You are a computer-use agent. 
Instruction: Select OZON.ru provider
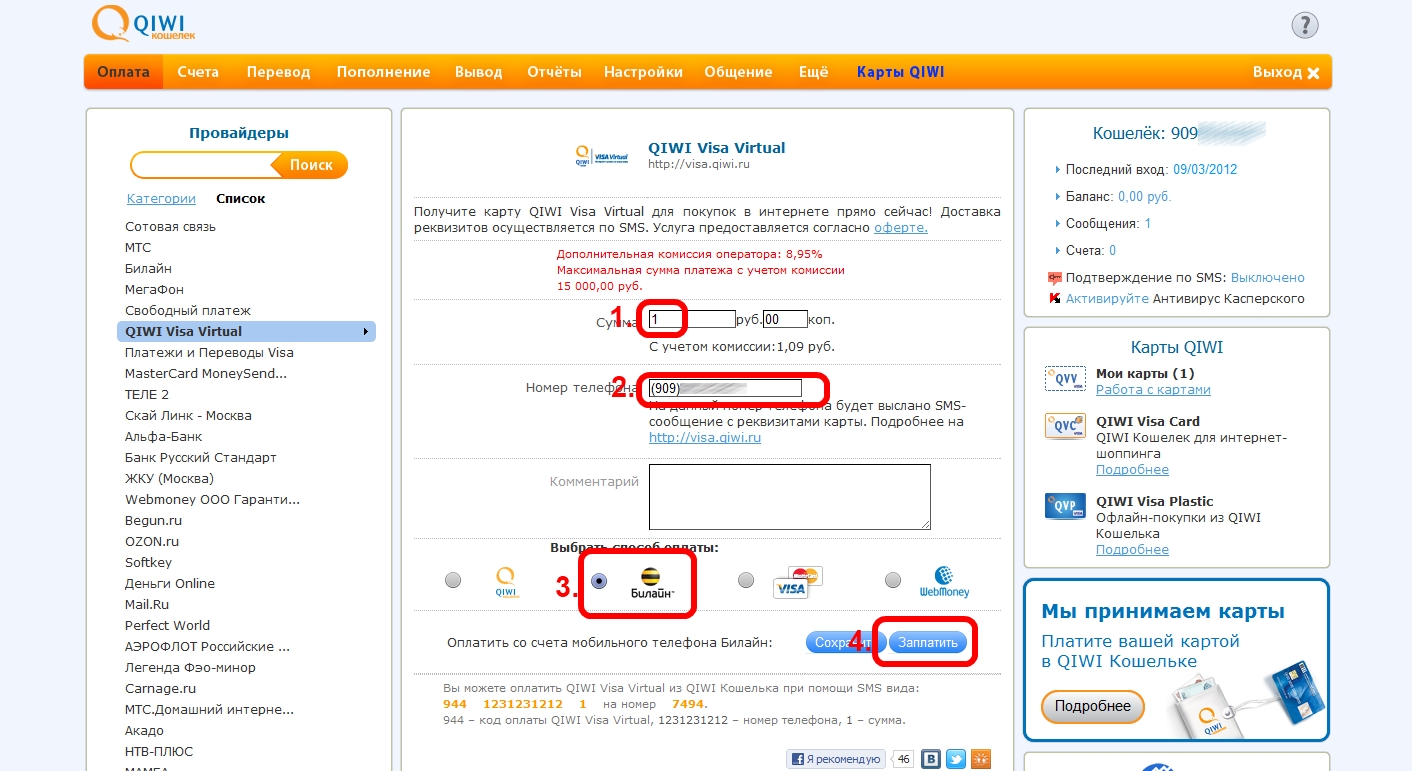[152, 542]
